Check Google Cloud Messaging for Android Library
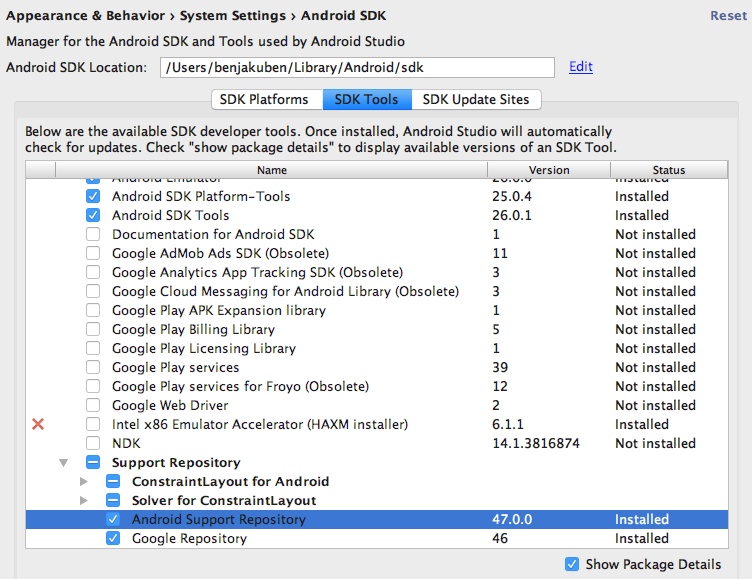This screenshot has width=752, height=579. [93, 291]
